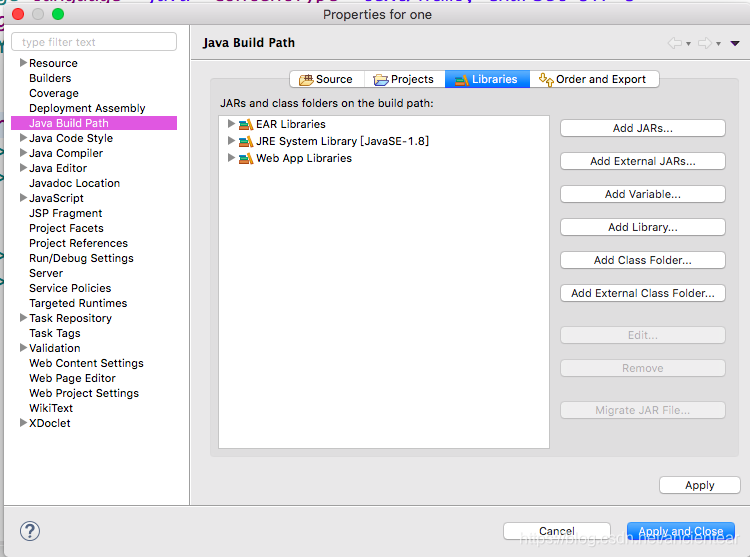Expand the Java Editor node
The width and height of the screenshot is (750, 557).
22,168
